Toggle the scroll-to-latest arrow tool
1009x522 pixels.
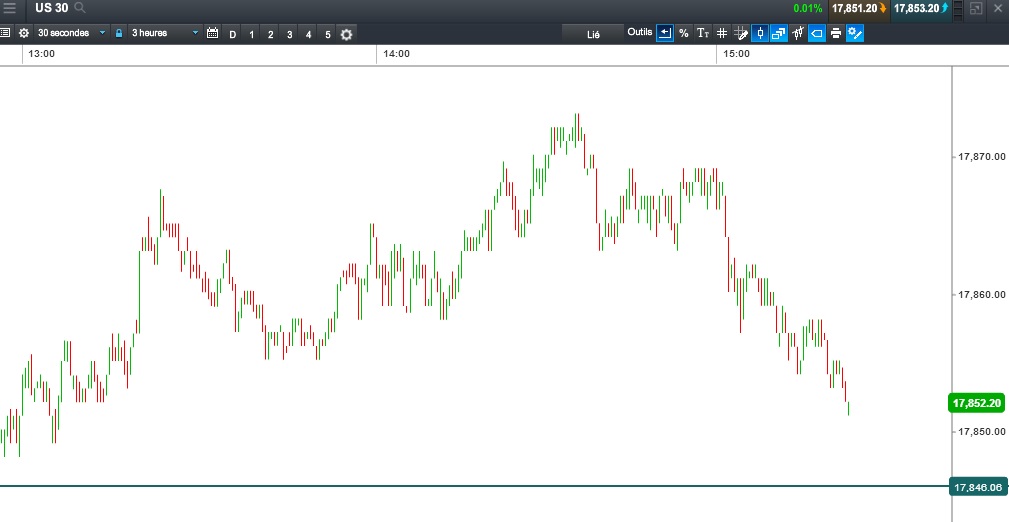click(665, 33)
